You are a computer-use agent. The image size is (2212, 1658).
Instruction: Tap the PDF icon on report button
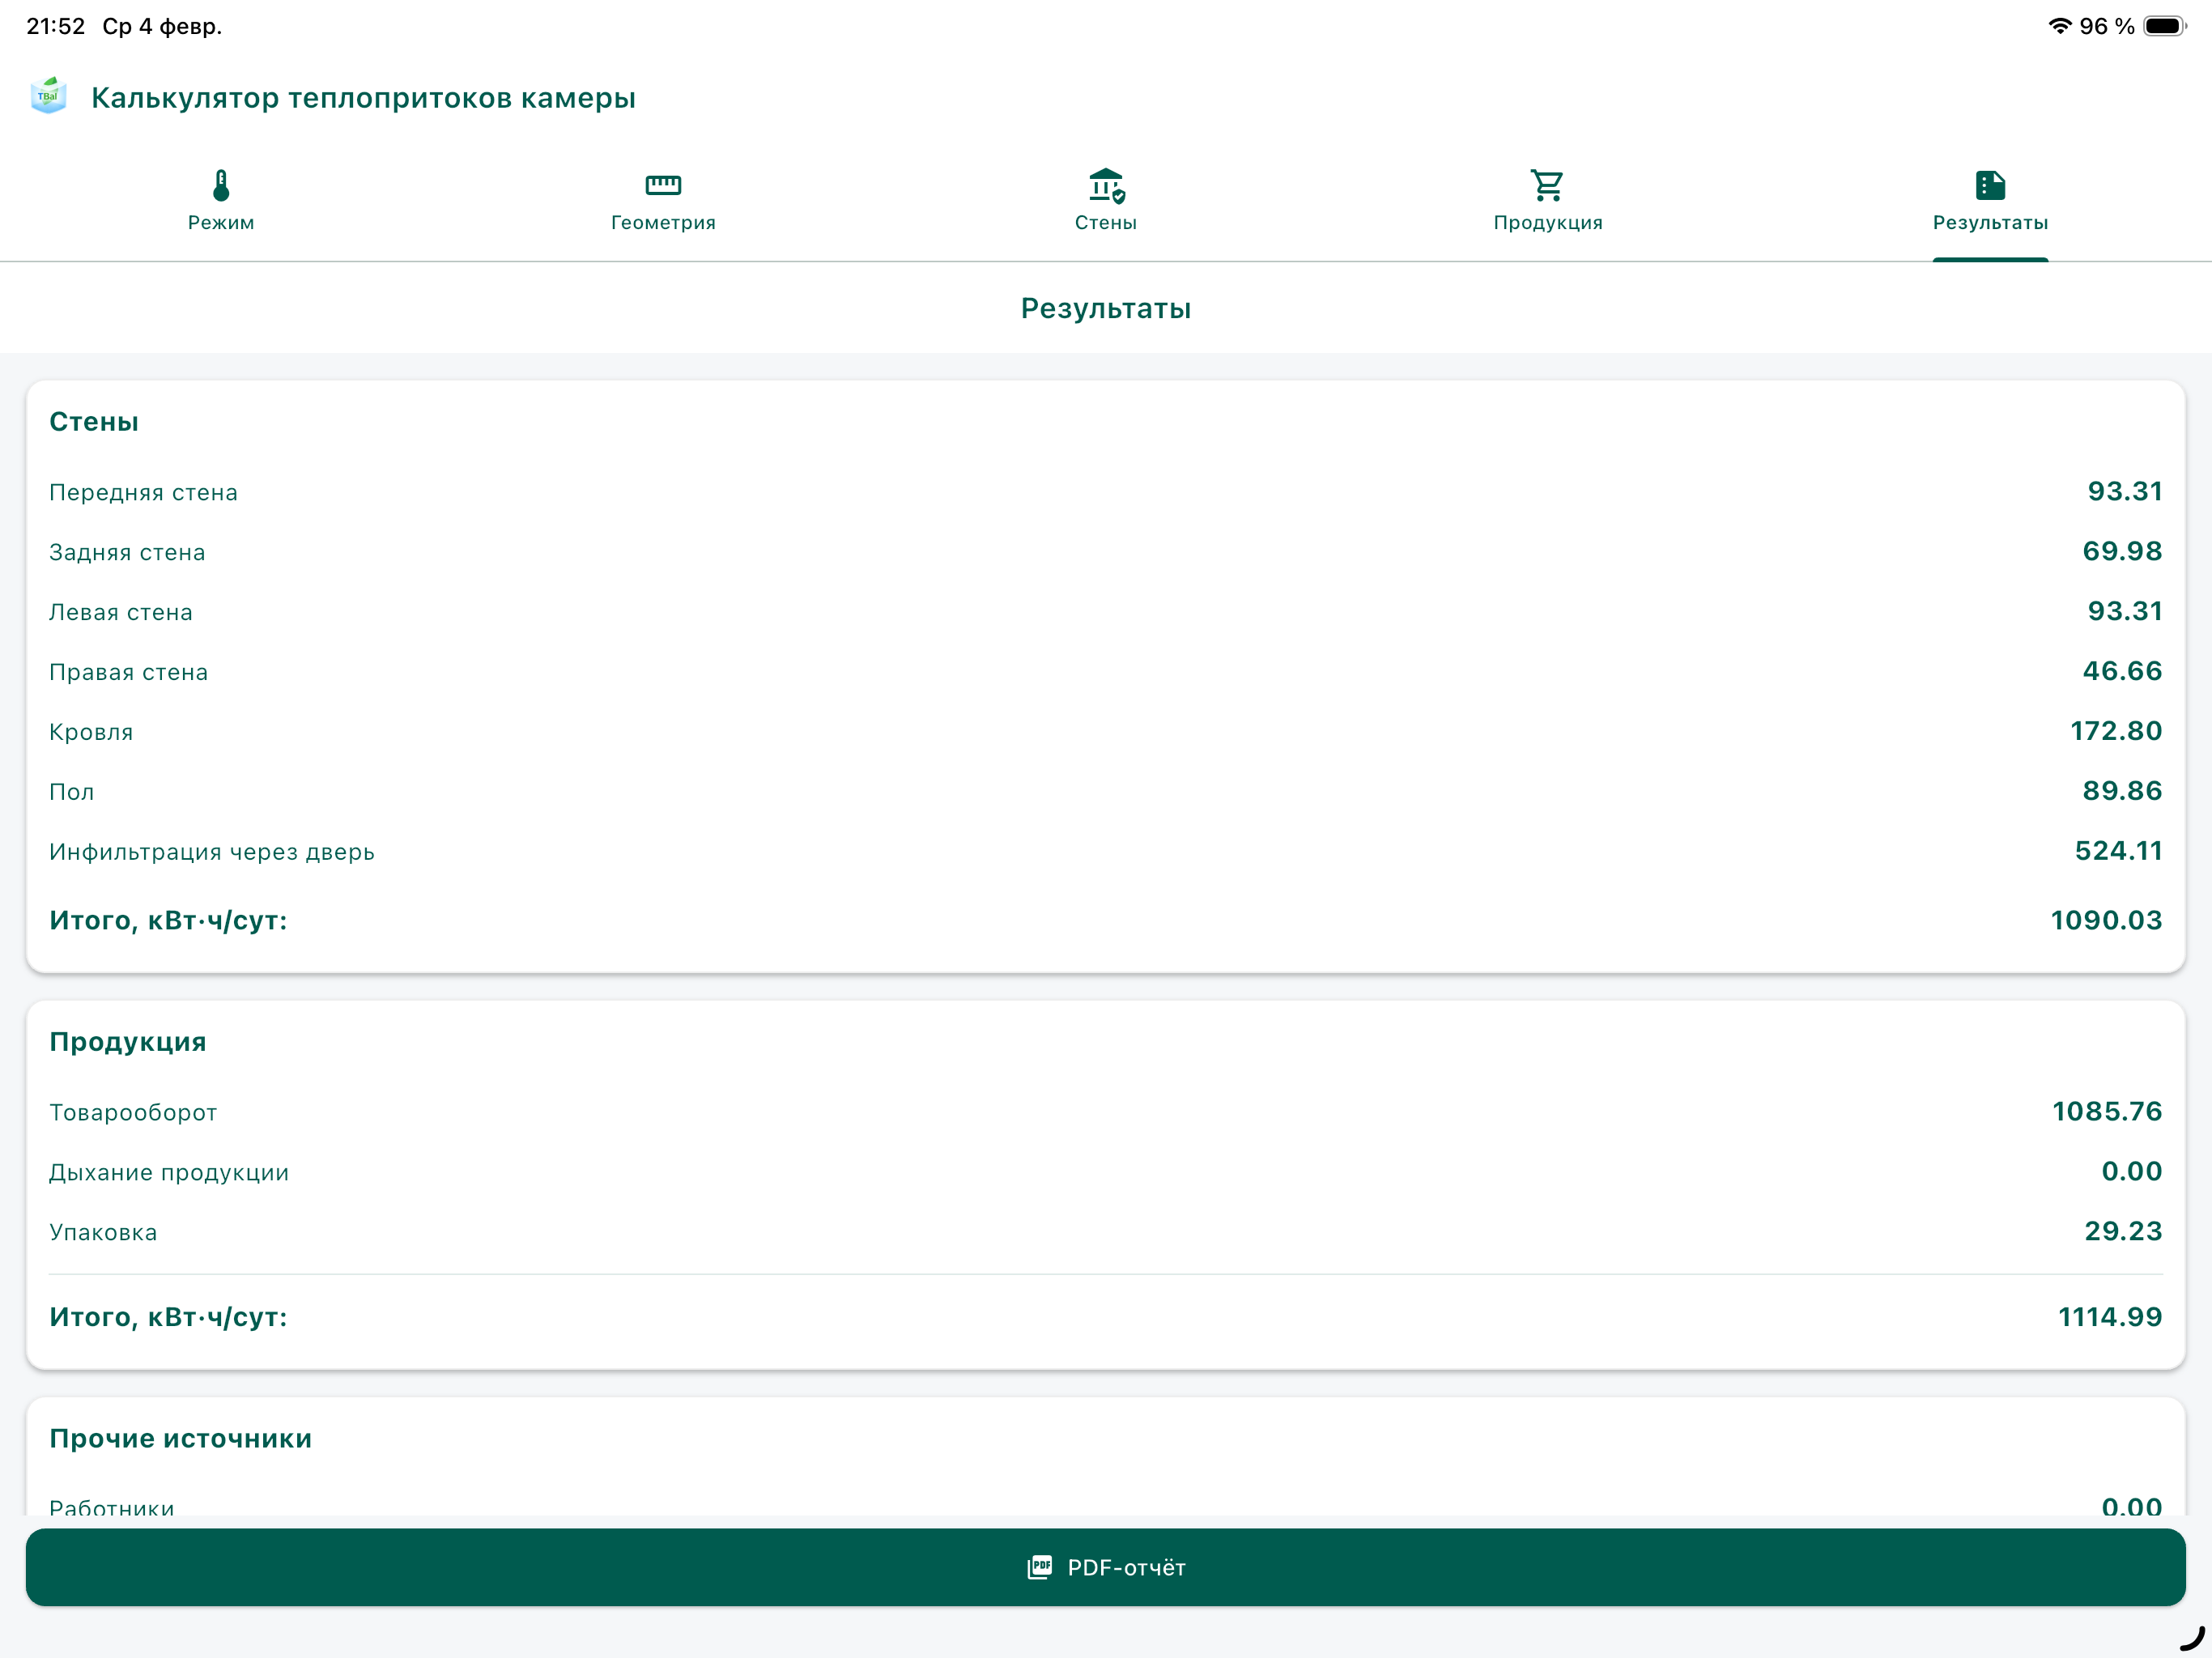(1040, 1567)
